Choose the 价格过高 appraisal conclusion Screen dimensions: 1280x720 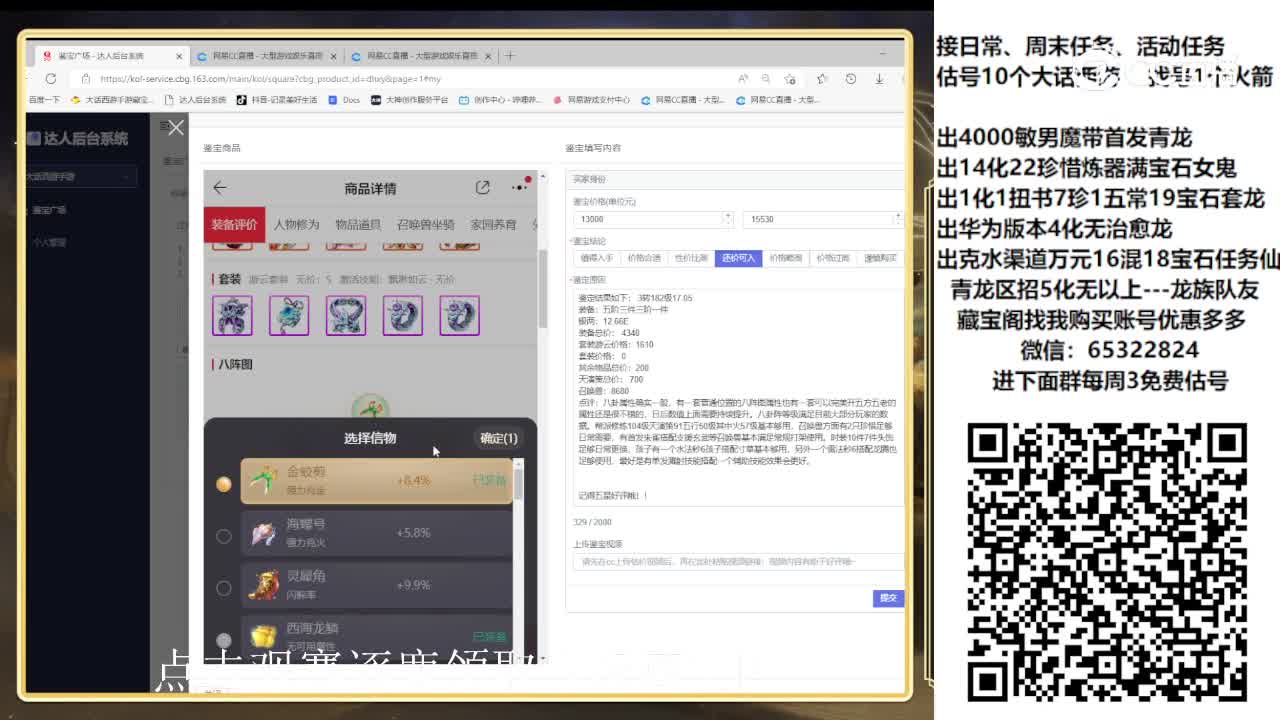click(x=832, y=258)
